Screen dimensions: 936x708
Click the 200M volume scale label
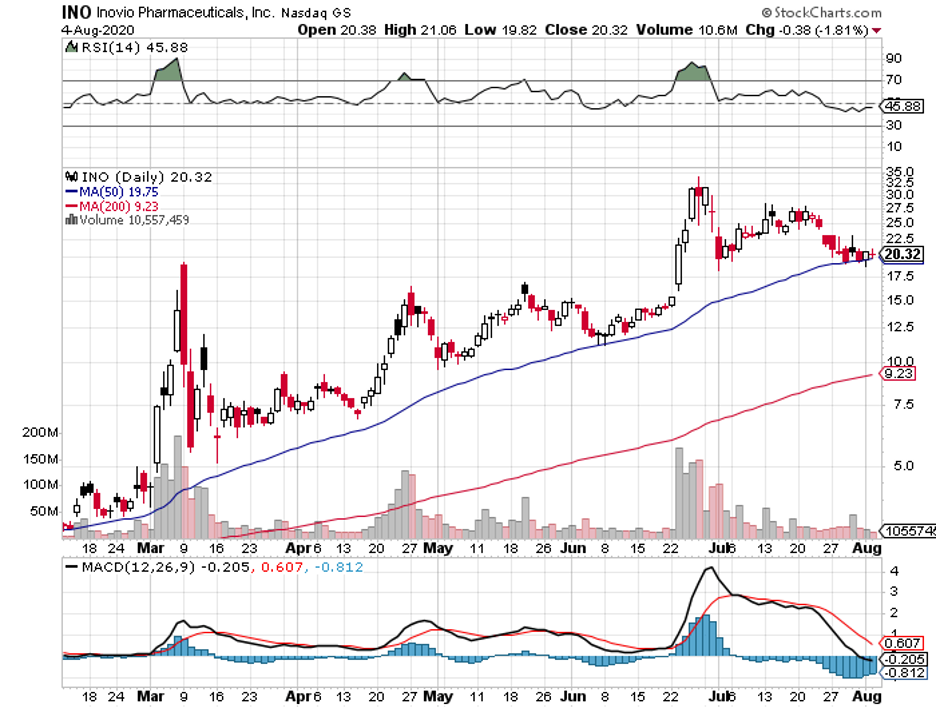pos(41,432)
